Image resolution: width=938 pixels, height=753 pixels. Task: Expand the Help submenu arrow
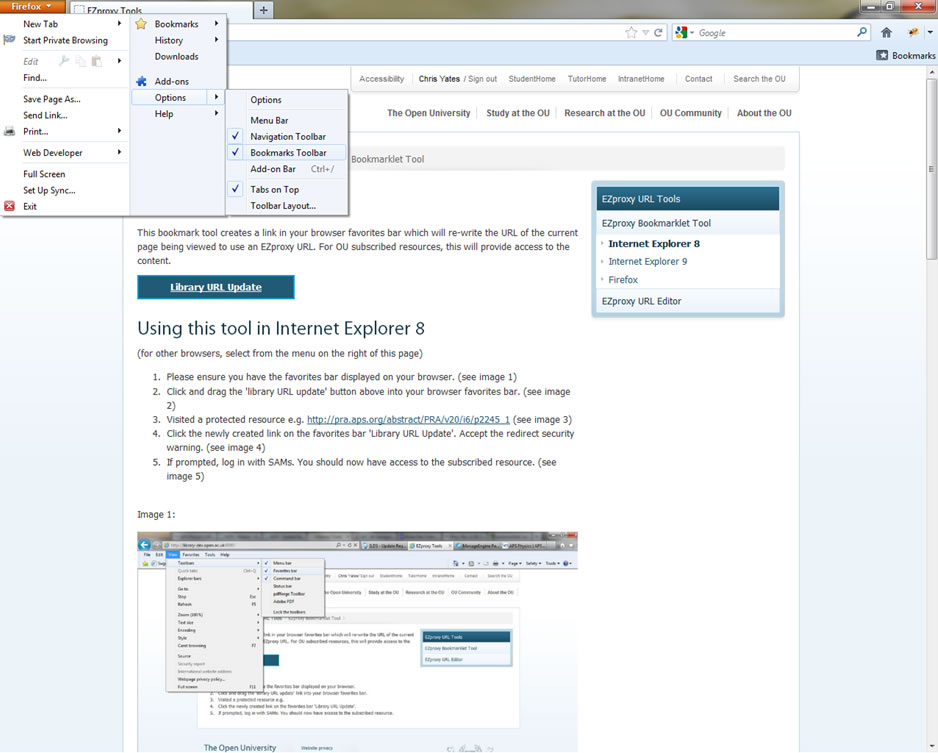(x=217, y=114)
